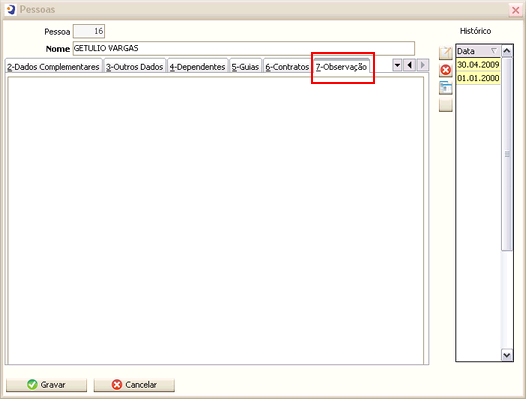This screenshot has width=526, height=399.
Task: Click the Pessoas app icon in title bar
Action: pyautogui.click(x=11, y=9)
